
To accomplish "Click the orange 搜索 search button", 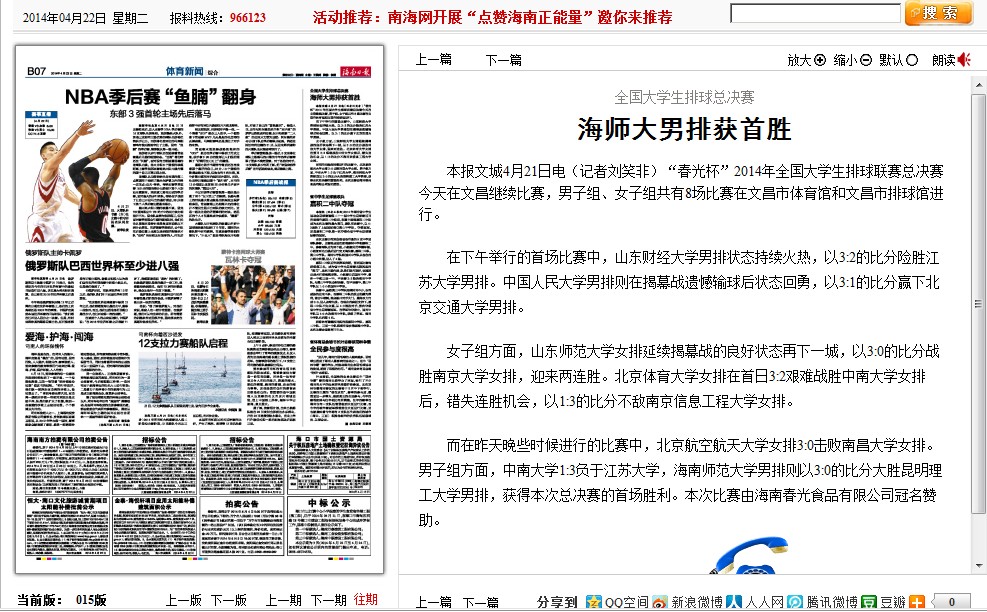I will click(x=938, y=14).
